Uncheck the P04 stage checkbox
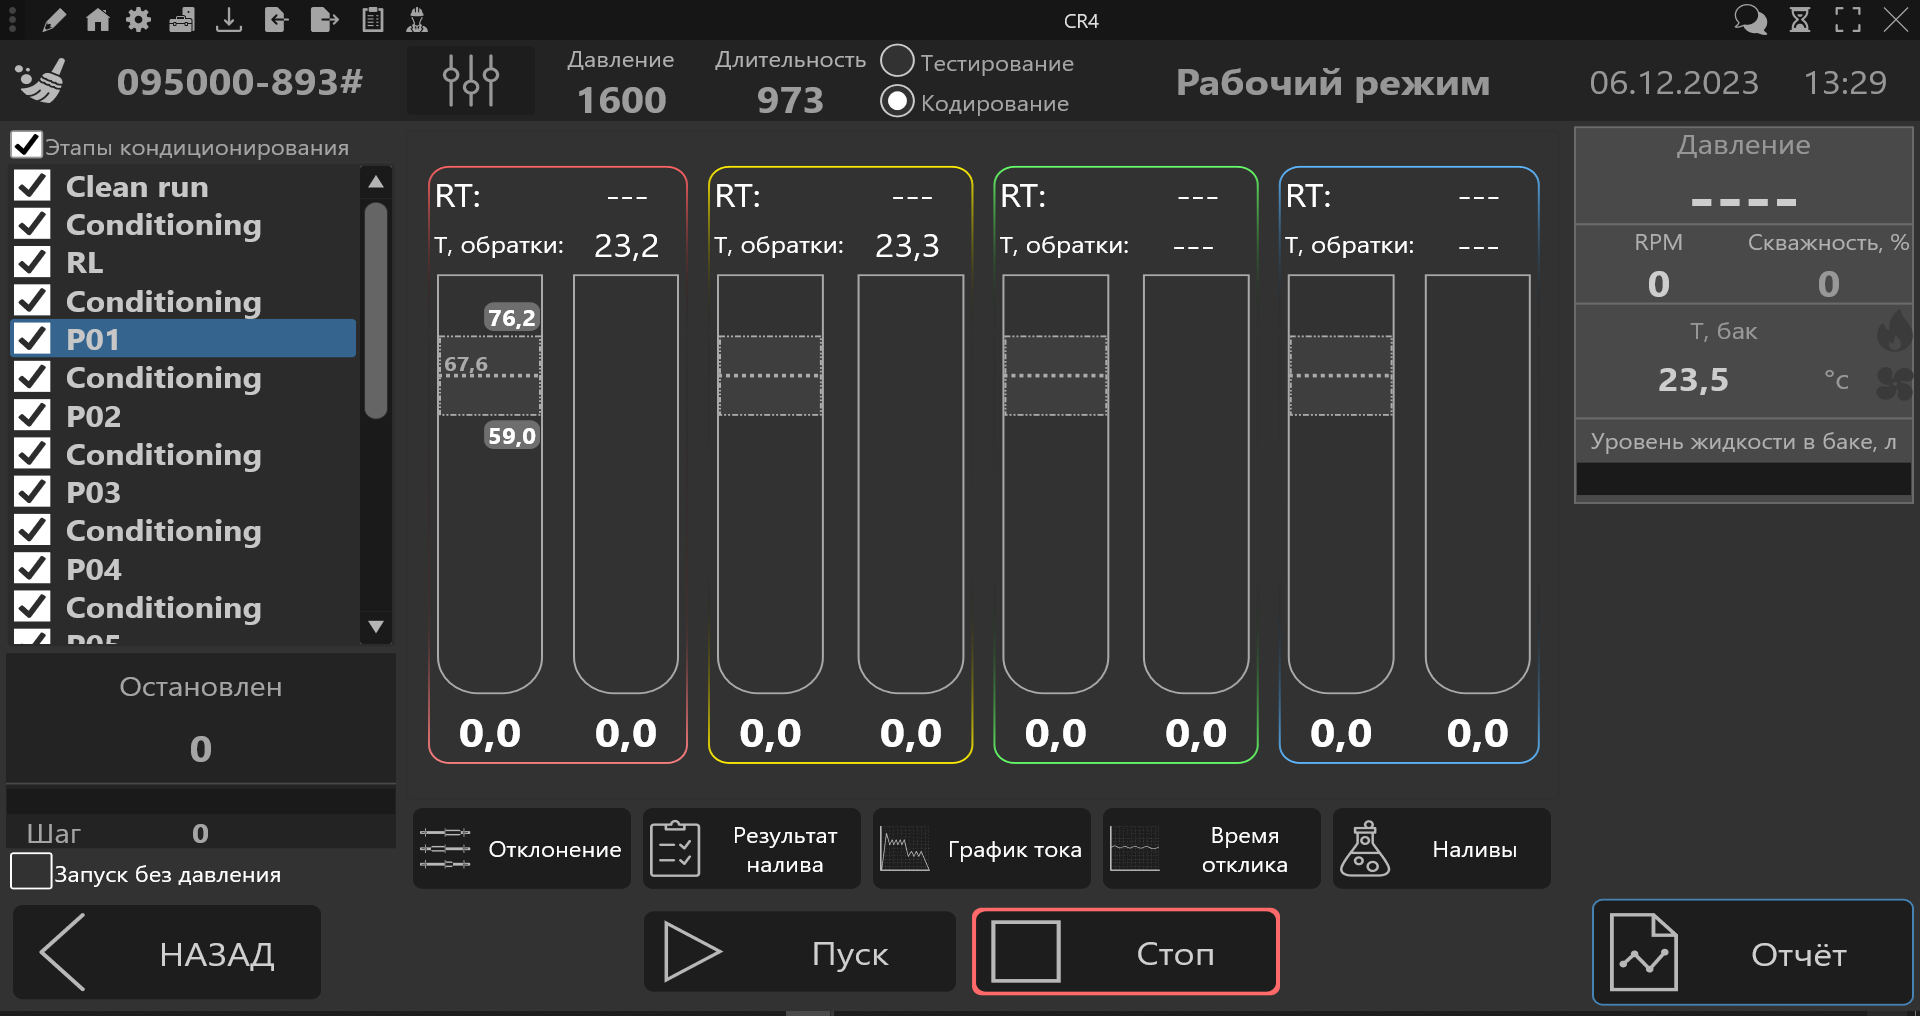This screenshot has height=1016, width=1920. pyautogui.click(x=33, y=568)
